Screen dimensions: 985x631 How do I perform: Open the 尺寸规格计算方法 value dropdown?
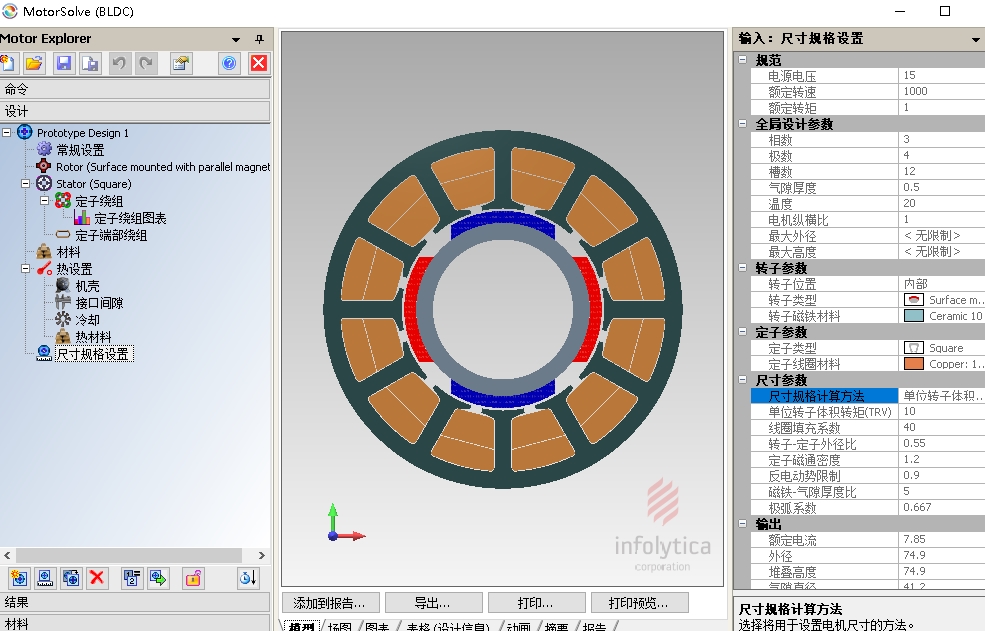pos(942,396)
